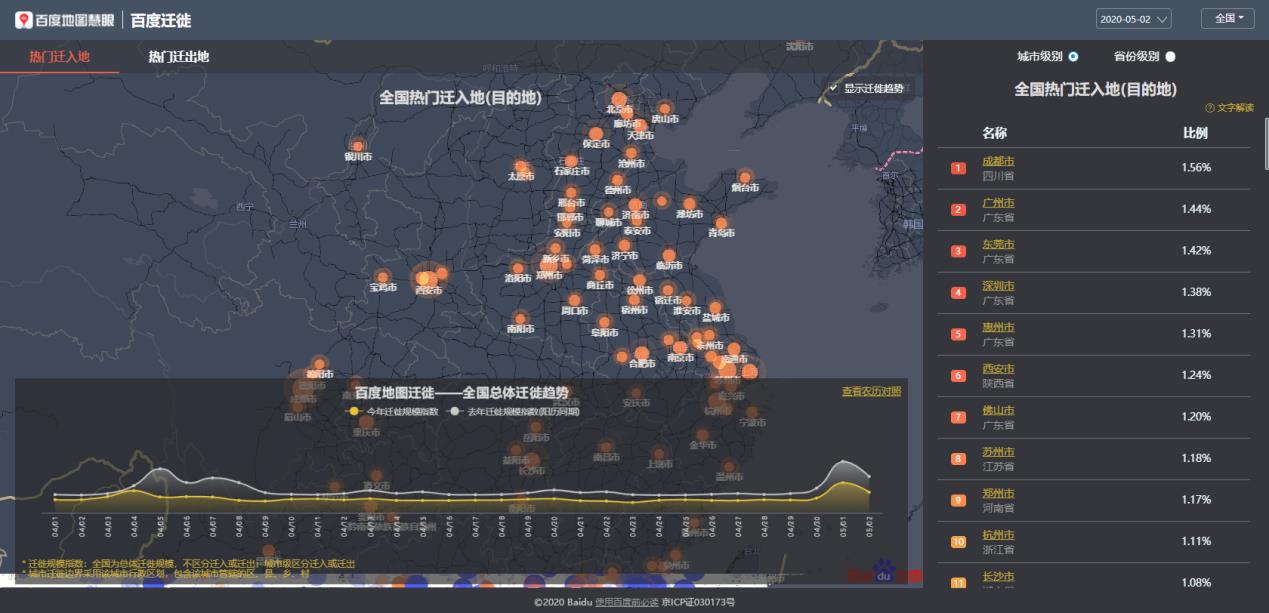Open 成都市 in the ranking list
This screenshot has height=613, width=1269.
[998, 161]
